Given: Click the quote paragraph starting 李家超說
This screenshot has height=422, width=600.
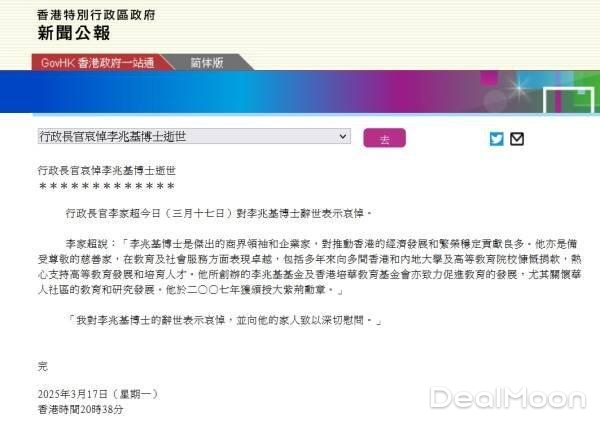Looking at the screenshot, I should pyautogui.click(x=310, y=267).
